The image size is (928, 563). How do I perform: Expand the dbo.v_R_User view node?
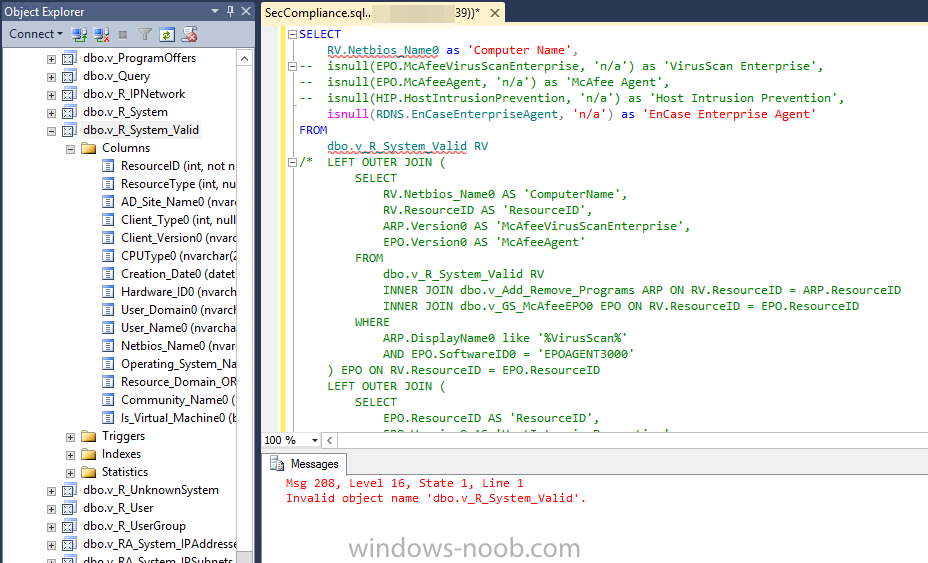51,509
